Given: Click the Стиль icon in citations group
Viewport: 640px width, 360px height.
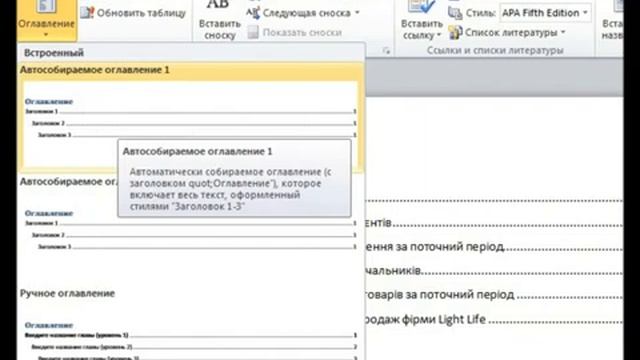Looking at the screenshot, I should tap(455, 13).
